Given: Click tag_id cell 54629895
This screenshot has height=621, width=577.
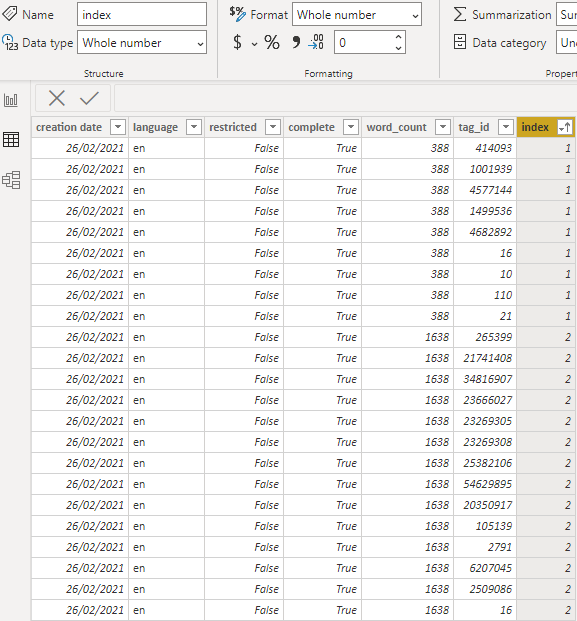Looking at the screenshot, I should pyautogui.click(x=485, y=484).
